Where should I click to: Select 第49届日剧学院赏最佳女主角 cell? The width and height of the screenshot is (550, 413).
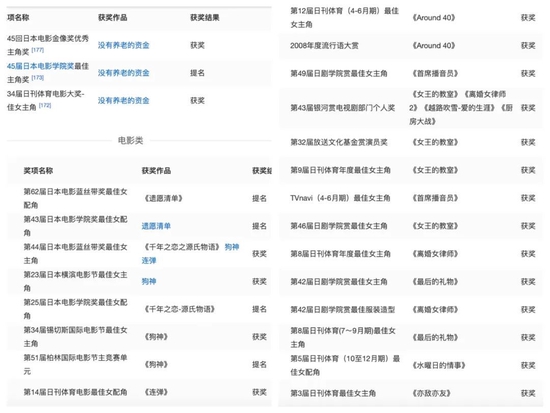coord(339,73)
